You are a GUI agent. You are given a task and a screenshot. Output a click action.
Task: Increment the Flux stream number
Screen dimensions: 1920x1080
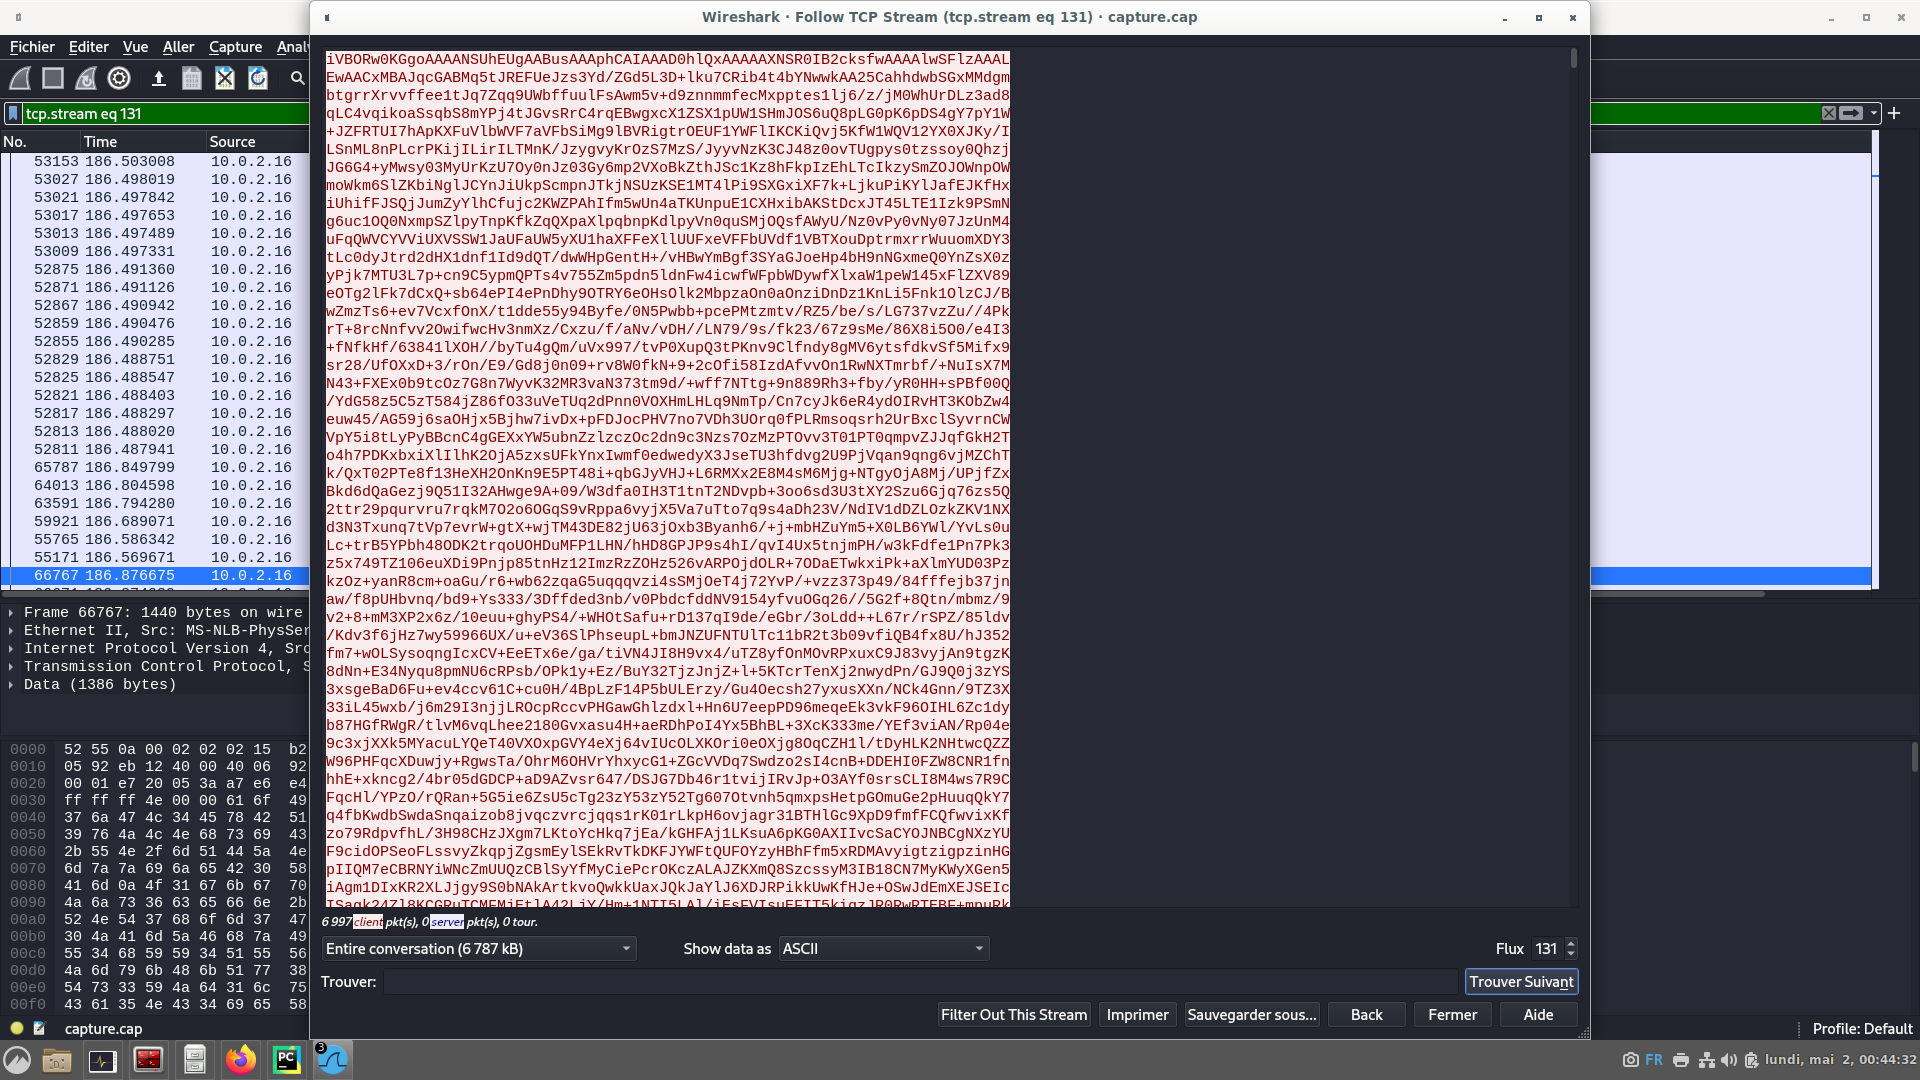click(1571, 943)
